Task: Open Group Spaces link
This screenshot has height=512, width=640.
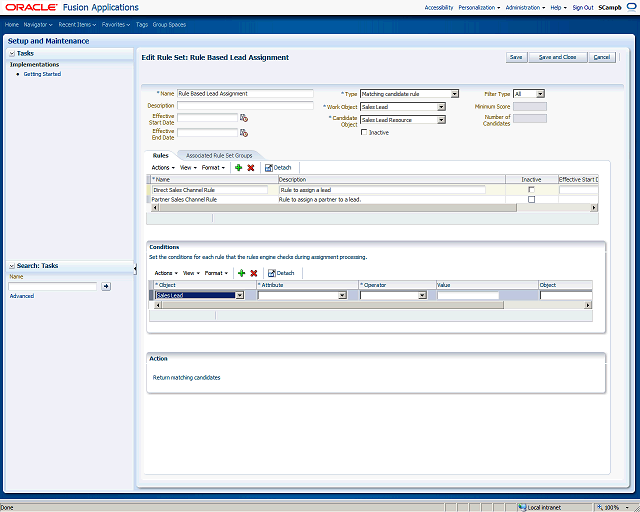Action: [x=169, y=24]
